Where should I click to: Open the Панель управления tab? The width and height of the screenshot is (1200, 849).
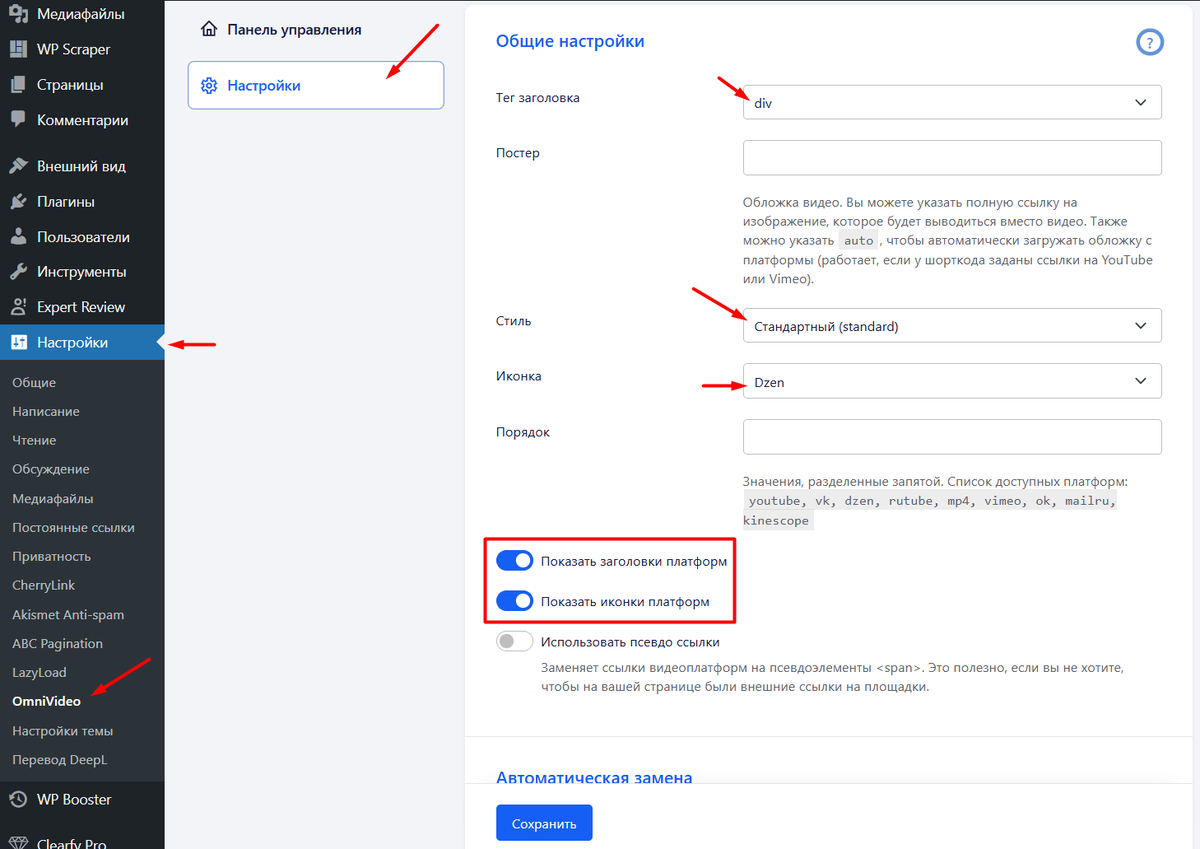pyautogui.click(x=316, y=29)
